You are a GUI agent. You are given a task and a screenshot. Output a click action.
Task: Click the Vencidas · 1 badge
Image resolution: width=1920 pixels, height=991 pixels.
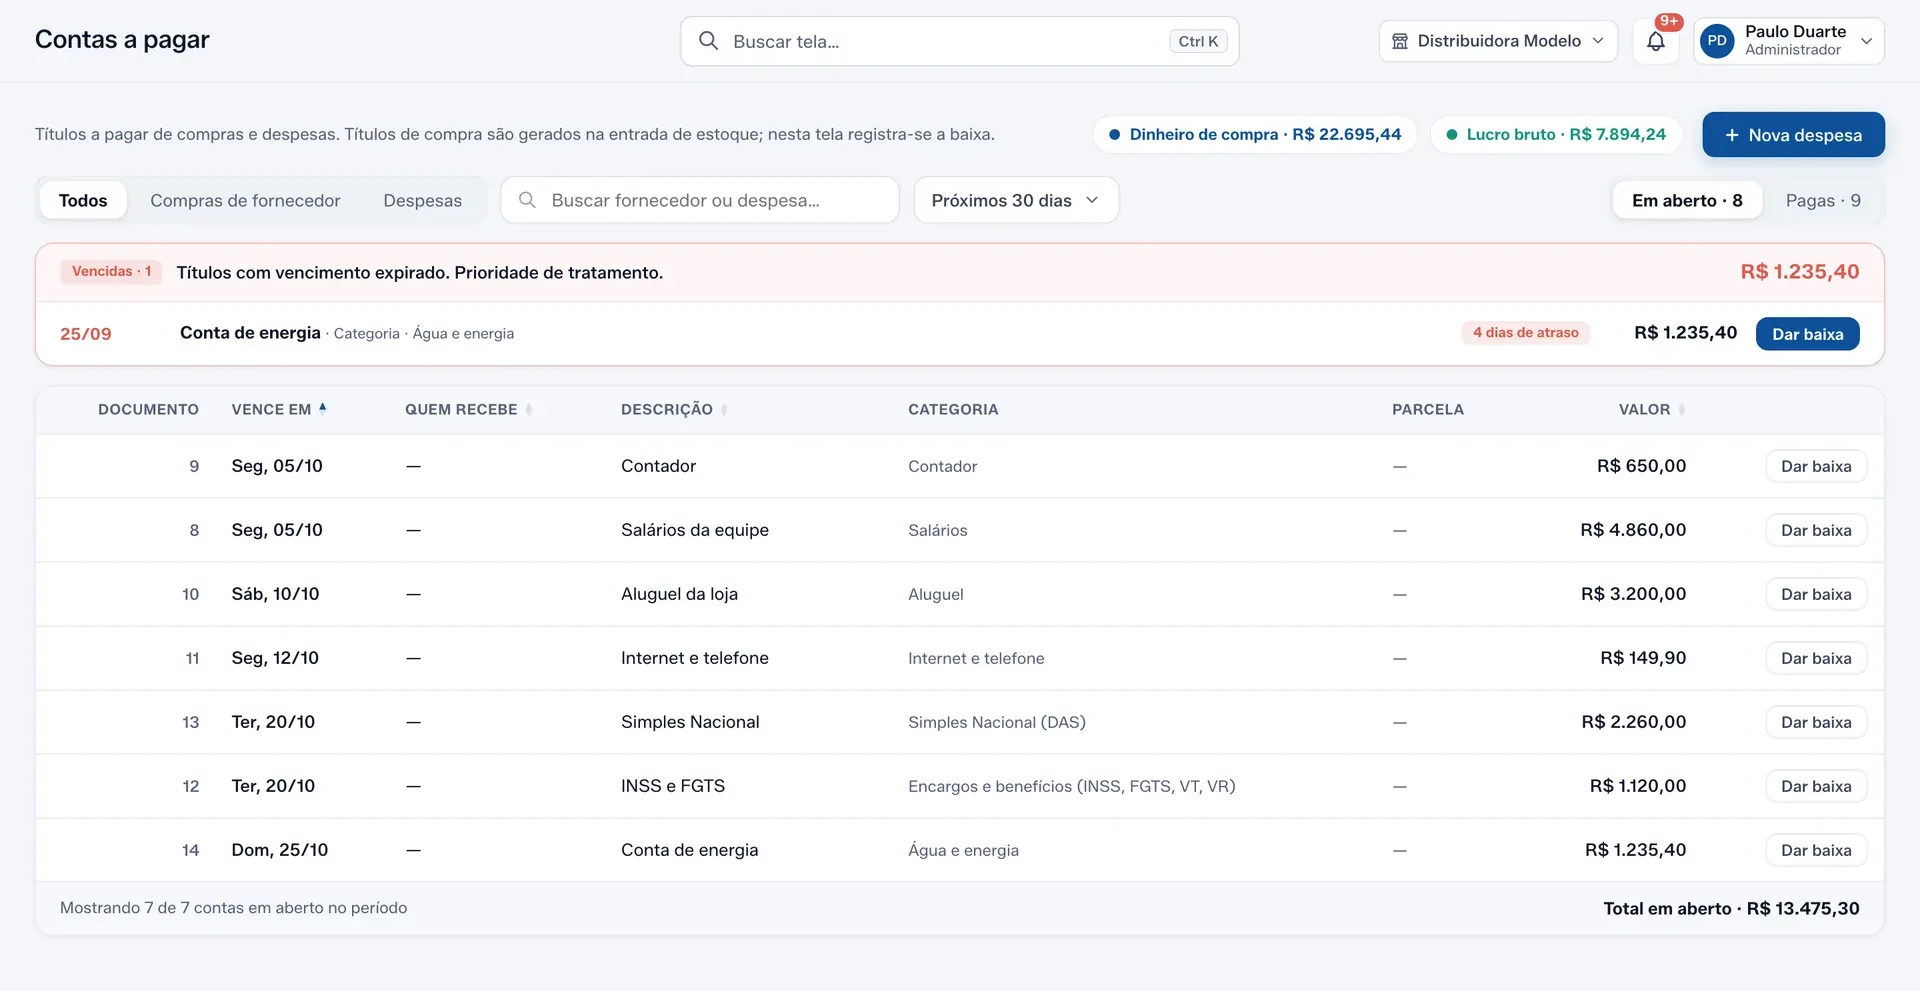tap(111, 272)
